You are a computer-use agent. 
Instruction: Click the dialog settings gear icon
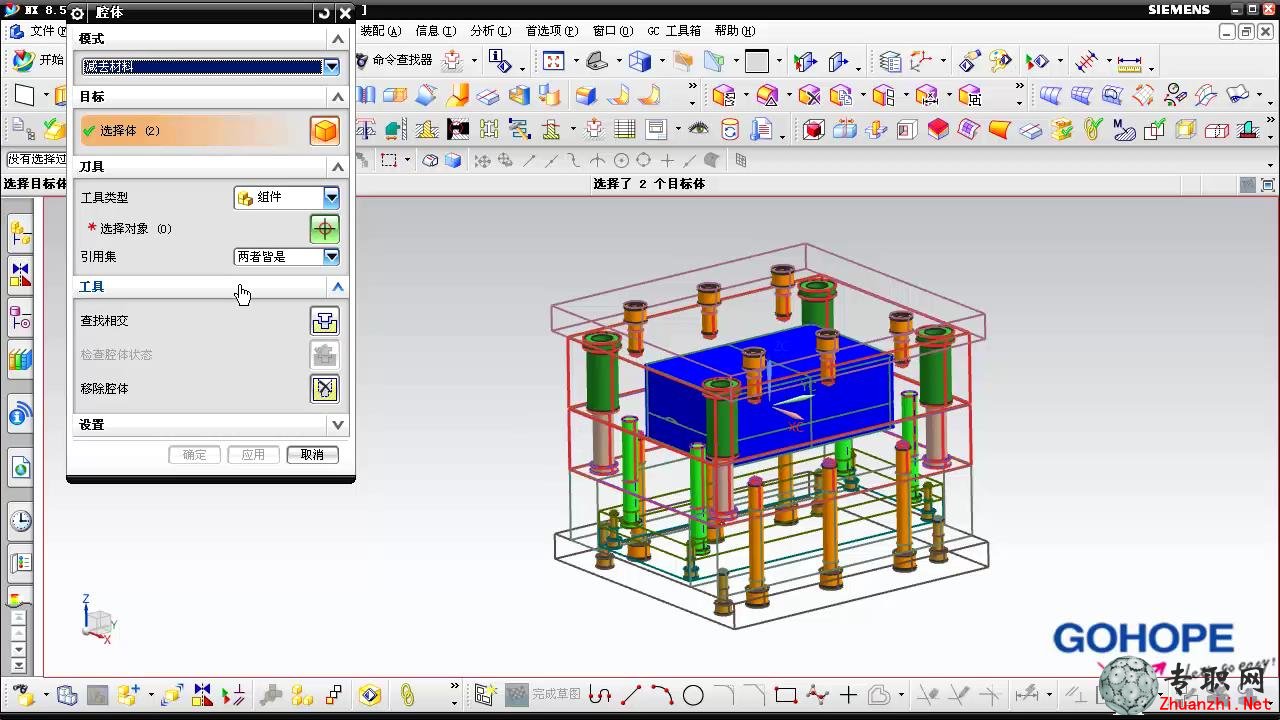click(x=78, y=13)
